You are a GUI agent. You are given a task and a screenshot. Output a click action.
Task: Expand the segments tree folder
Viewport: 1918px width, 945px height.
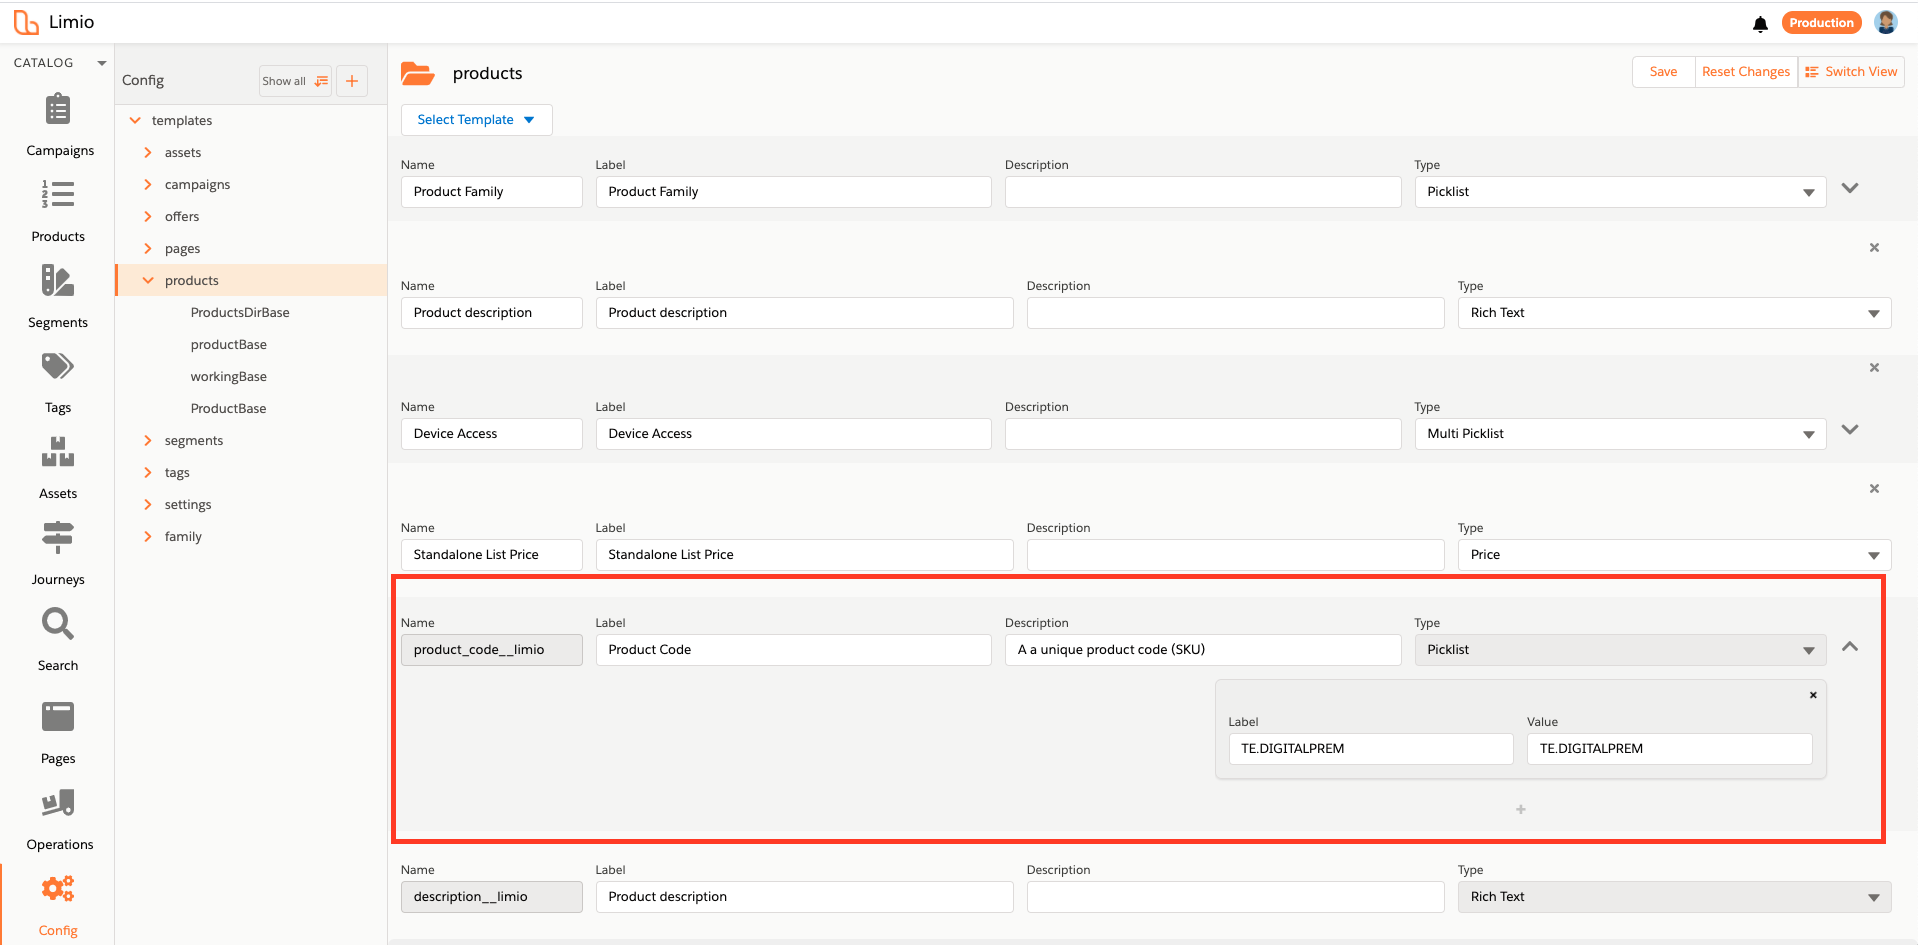148,441
